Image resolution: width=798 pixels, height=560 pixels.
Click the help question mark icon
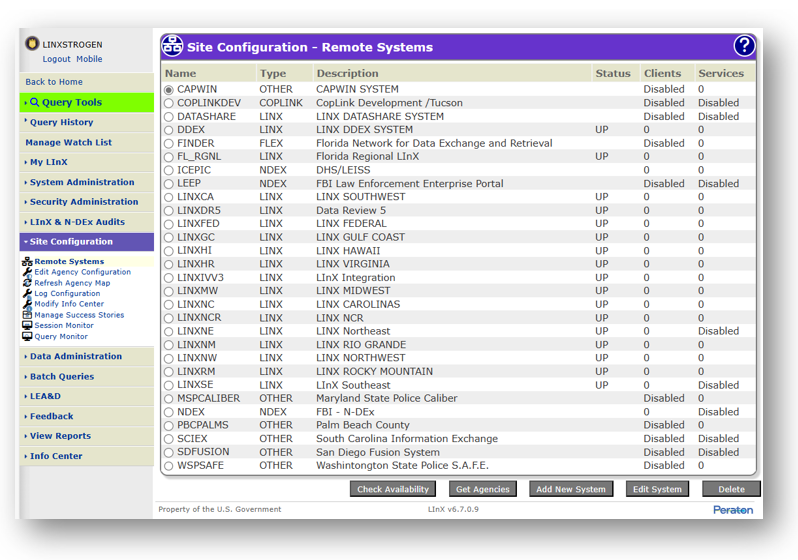[743, 46]
